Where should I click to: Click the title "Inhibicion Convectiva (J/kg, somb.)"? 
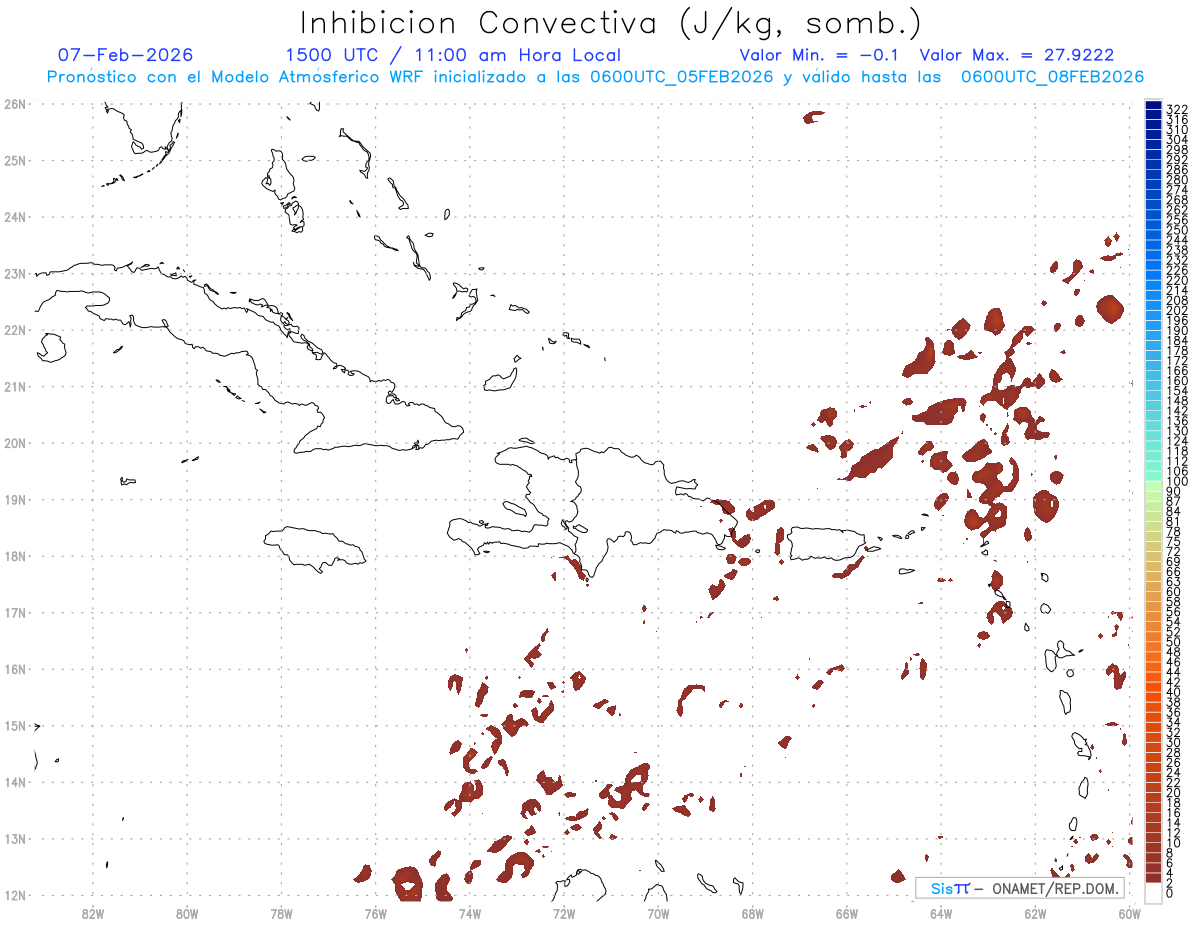tap(610, 23)
